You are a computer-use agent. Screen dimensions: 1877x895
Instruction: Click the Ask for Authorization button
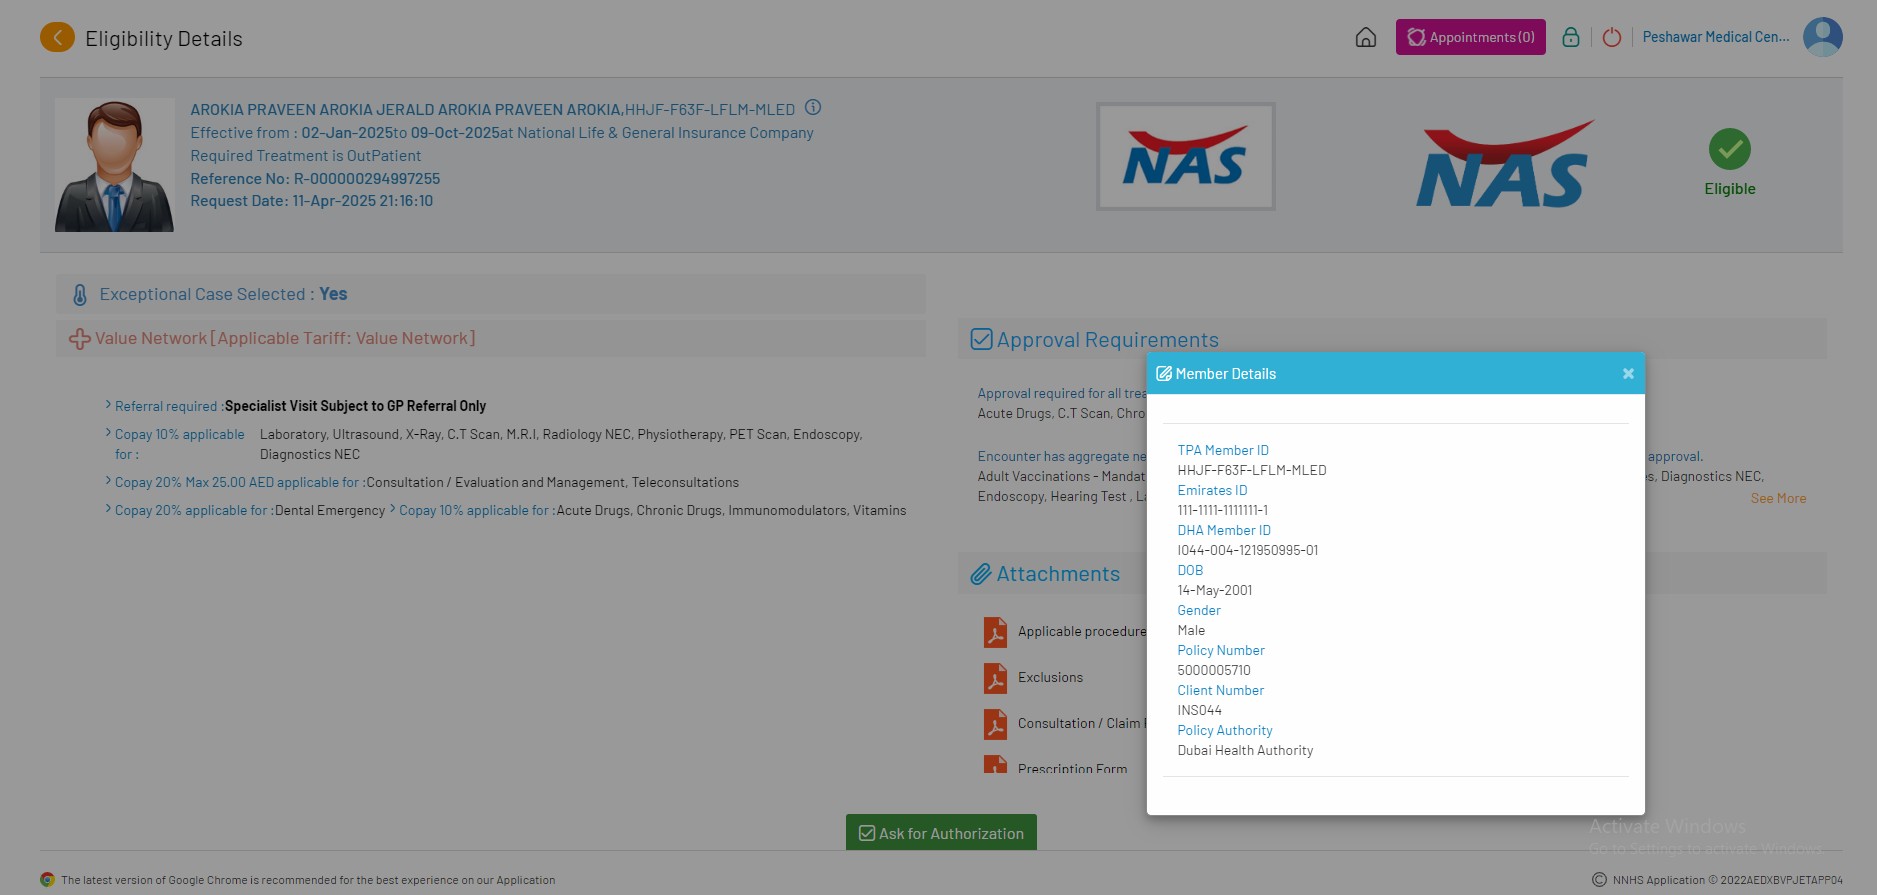coord(941,833)
